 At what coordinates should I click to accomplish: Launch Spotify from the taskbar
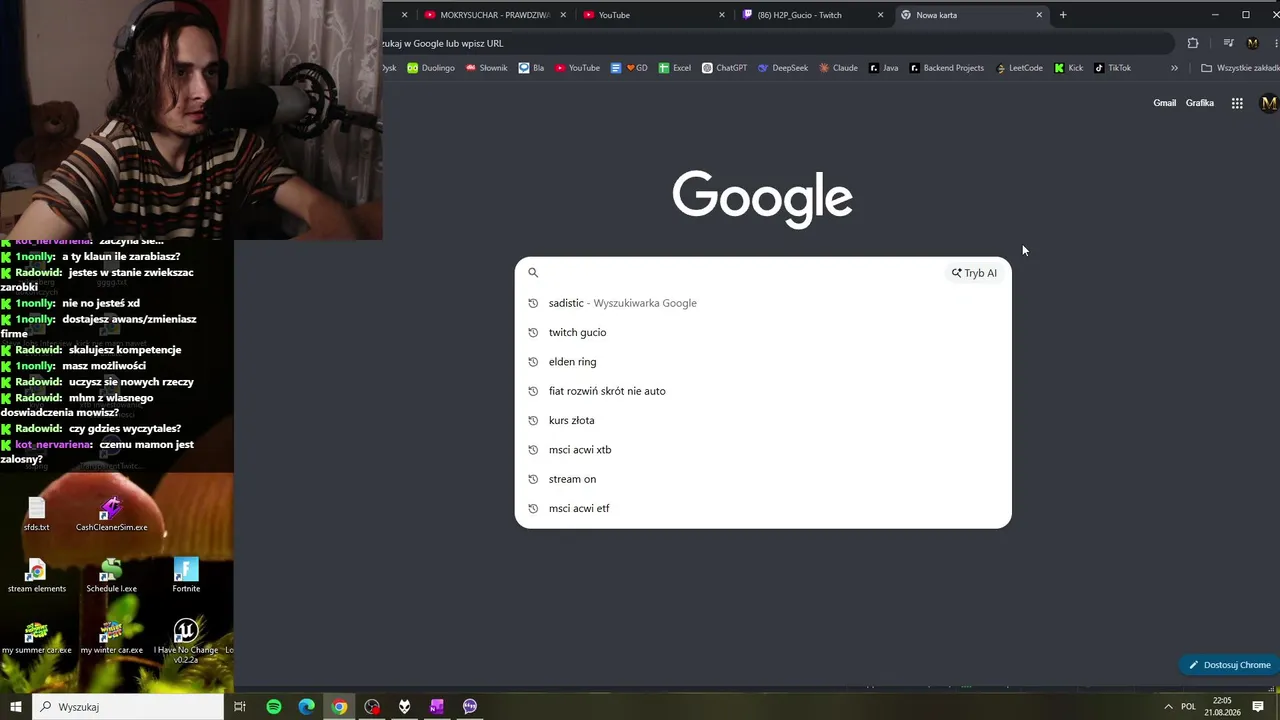(x=274, y=707)
